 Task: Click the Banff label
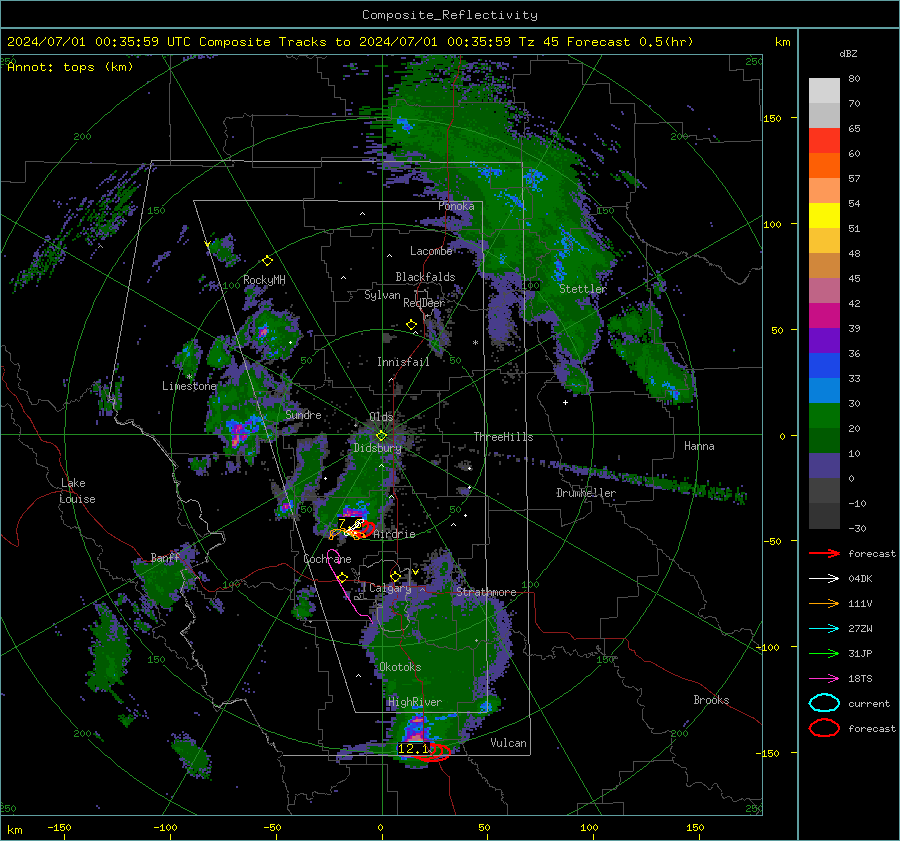[x=165, y=557]
